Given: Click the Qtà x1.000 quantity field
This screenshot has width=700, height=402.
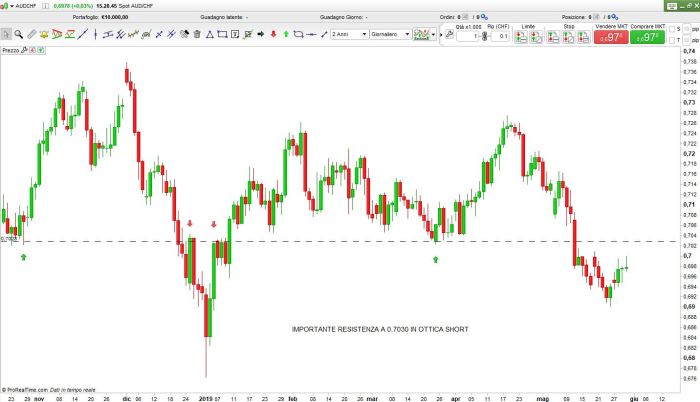Looking at the screenshot, I should tap(467, 36).
